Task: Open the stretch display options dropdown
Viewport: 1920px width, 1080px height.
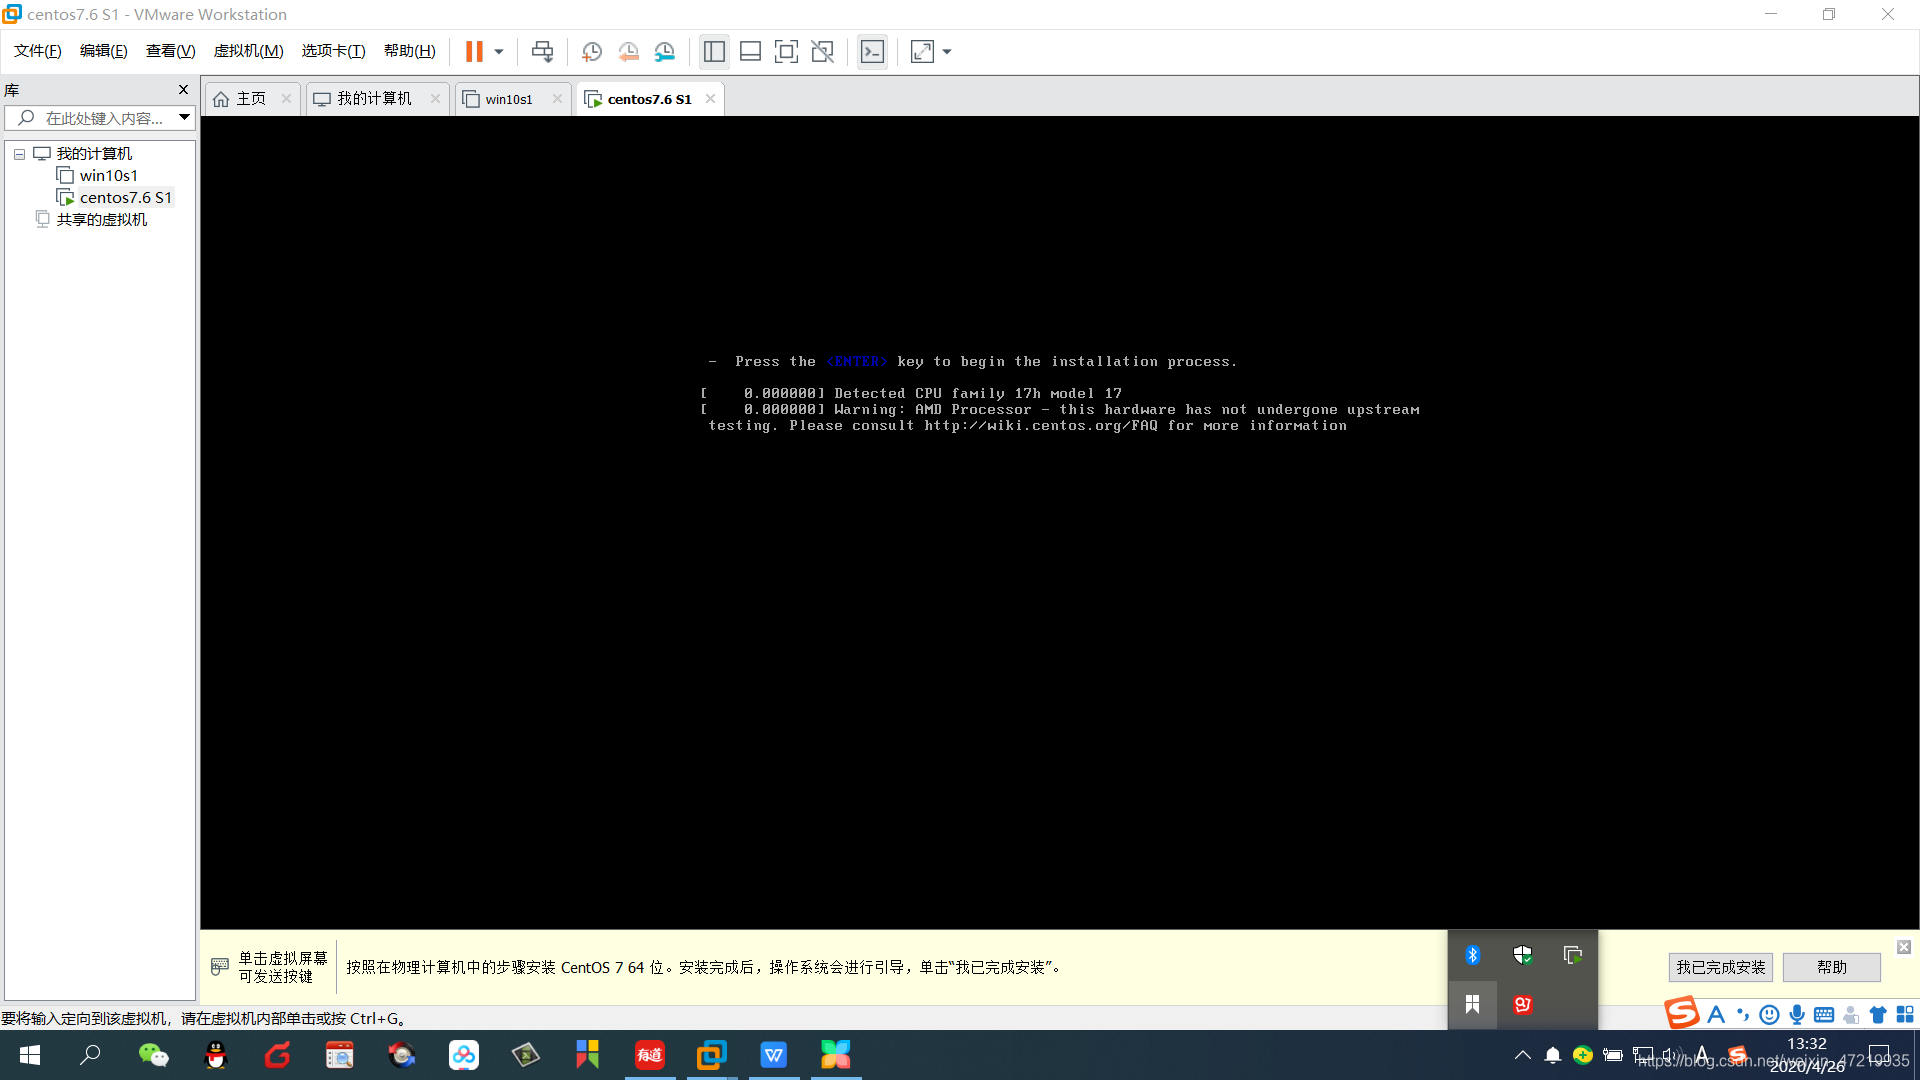Action: pos(947,51)
